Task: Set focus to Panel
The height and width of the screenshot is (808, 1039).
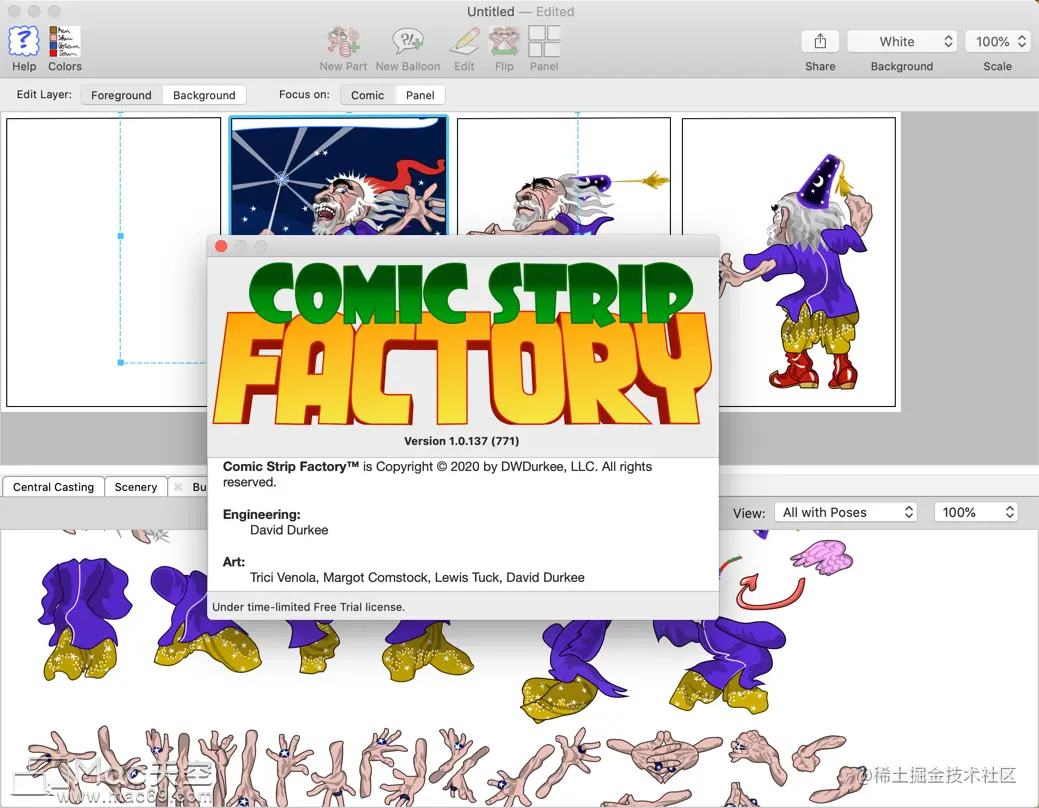Action: (420, 95)
